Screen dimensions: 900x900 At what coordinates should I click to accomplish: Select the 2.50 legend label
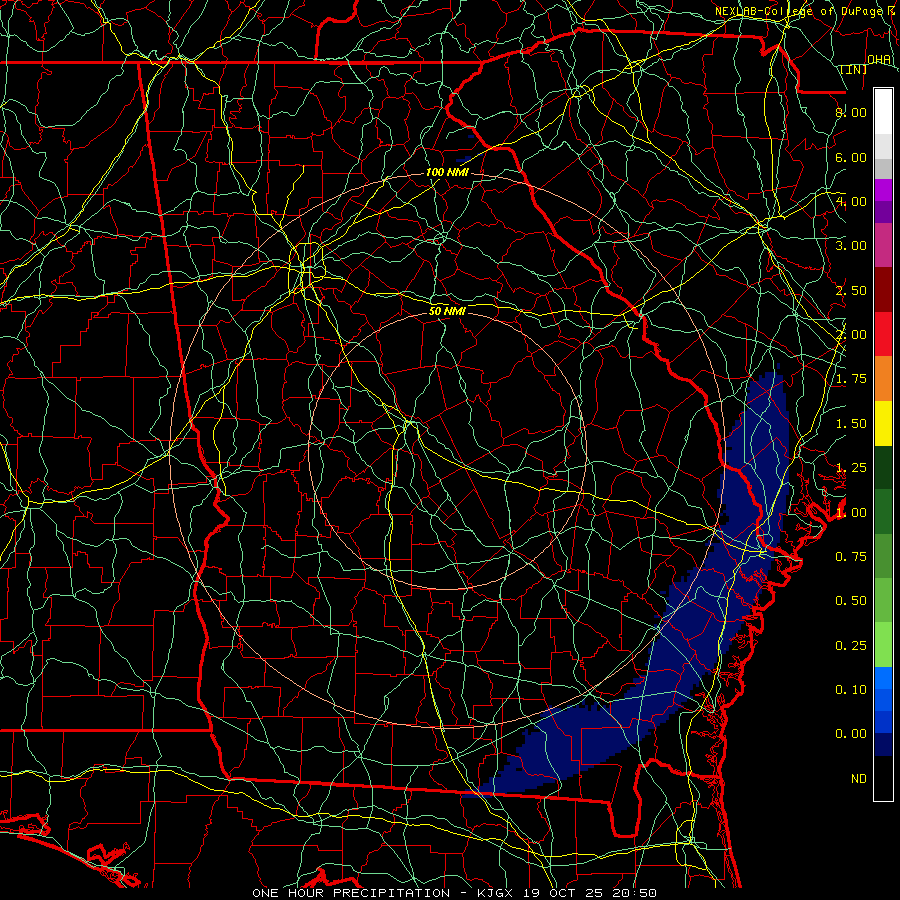click(851, 290)
